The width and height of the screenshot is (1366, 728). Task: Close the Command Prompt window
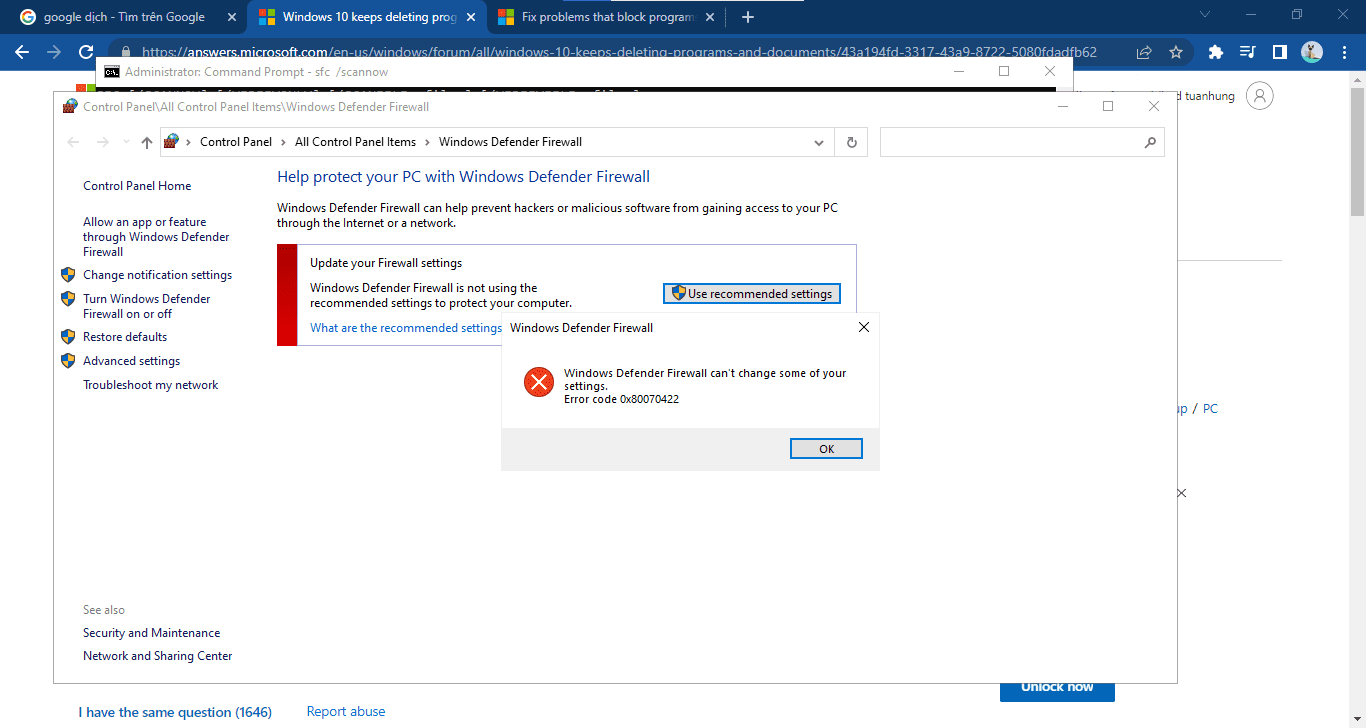(x=1049, y=71)
